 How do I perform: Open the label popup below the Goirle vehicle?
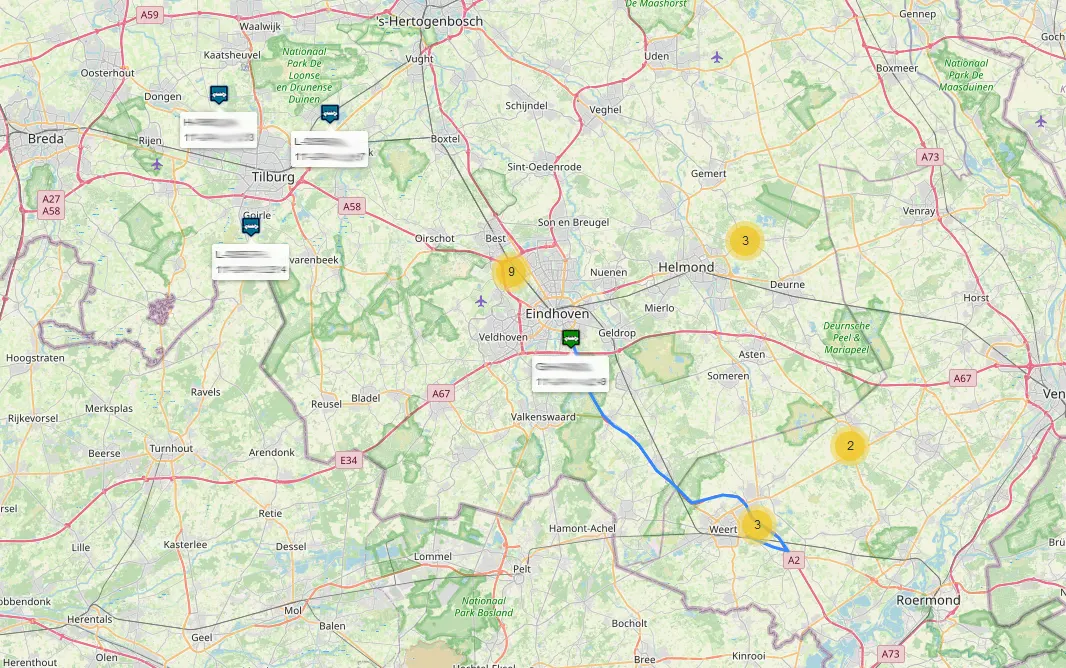point(251,262)
